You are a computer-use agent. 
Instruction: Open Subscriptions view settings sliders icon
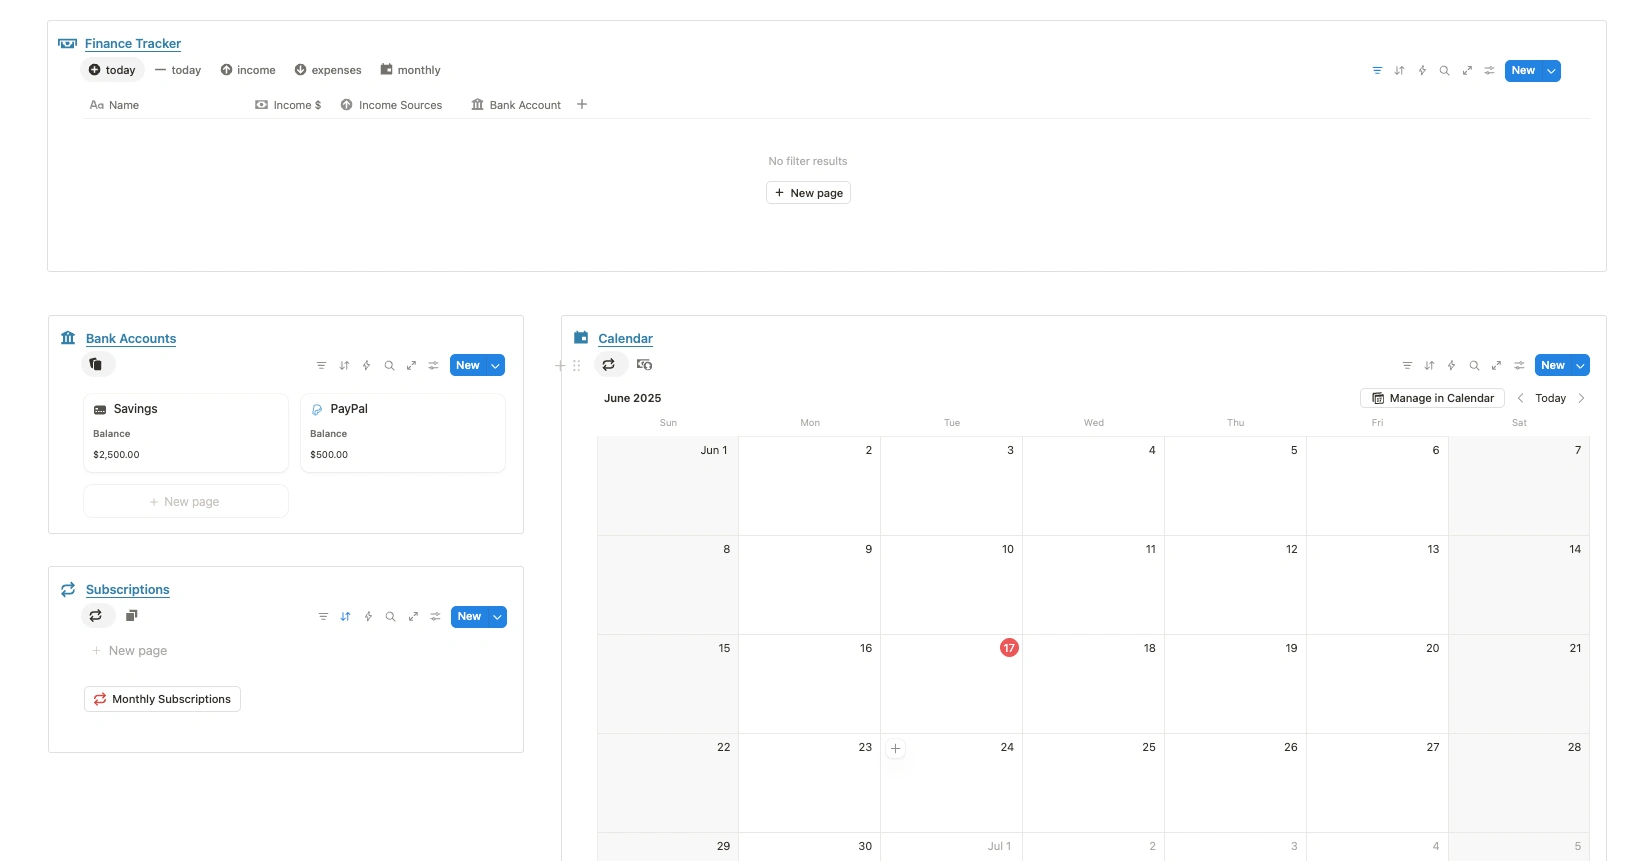click(435, 617)
